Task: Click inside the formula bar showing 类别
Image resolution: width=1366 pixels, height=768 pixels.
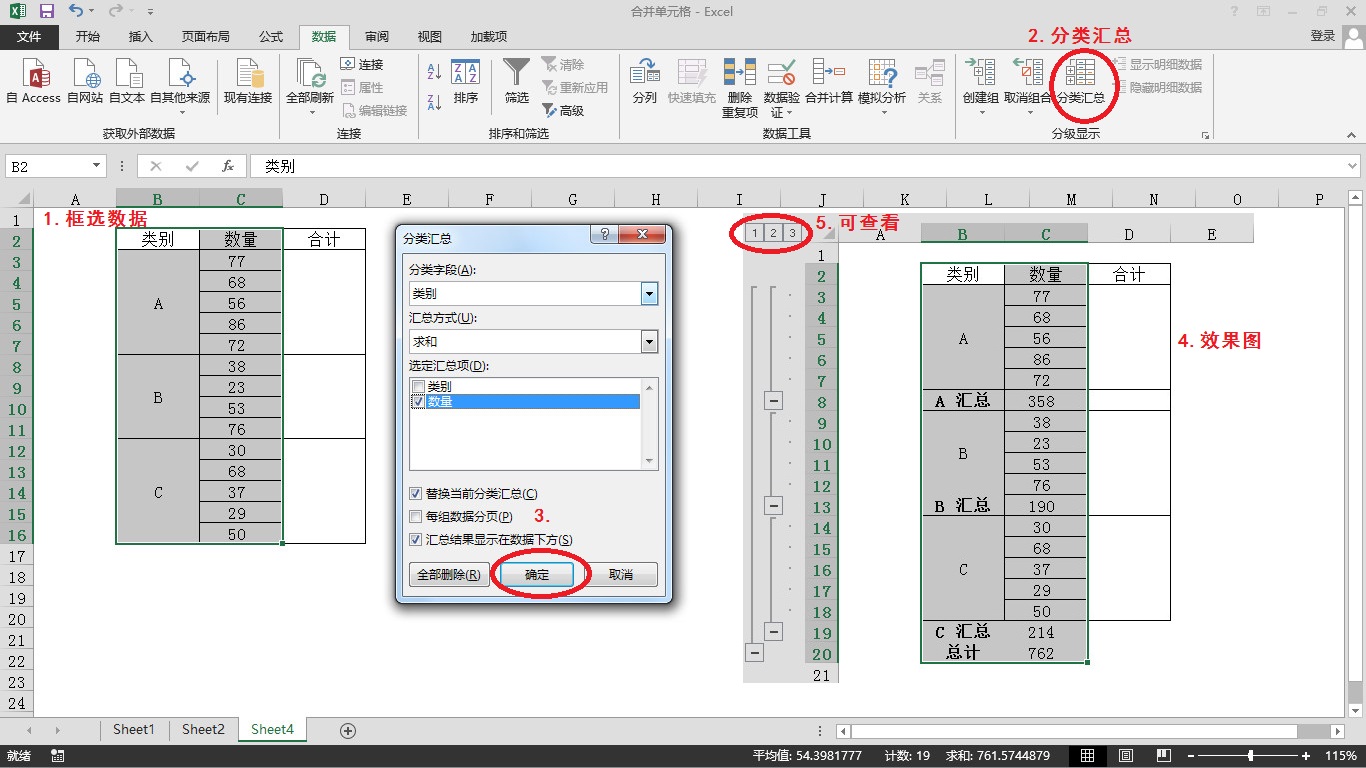Action: pos(797,166)
